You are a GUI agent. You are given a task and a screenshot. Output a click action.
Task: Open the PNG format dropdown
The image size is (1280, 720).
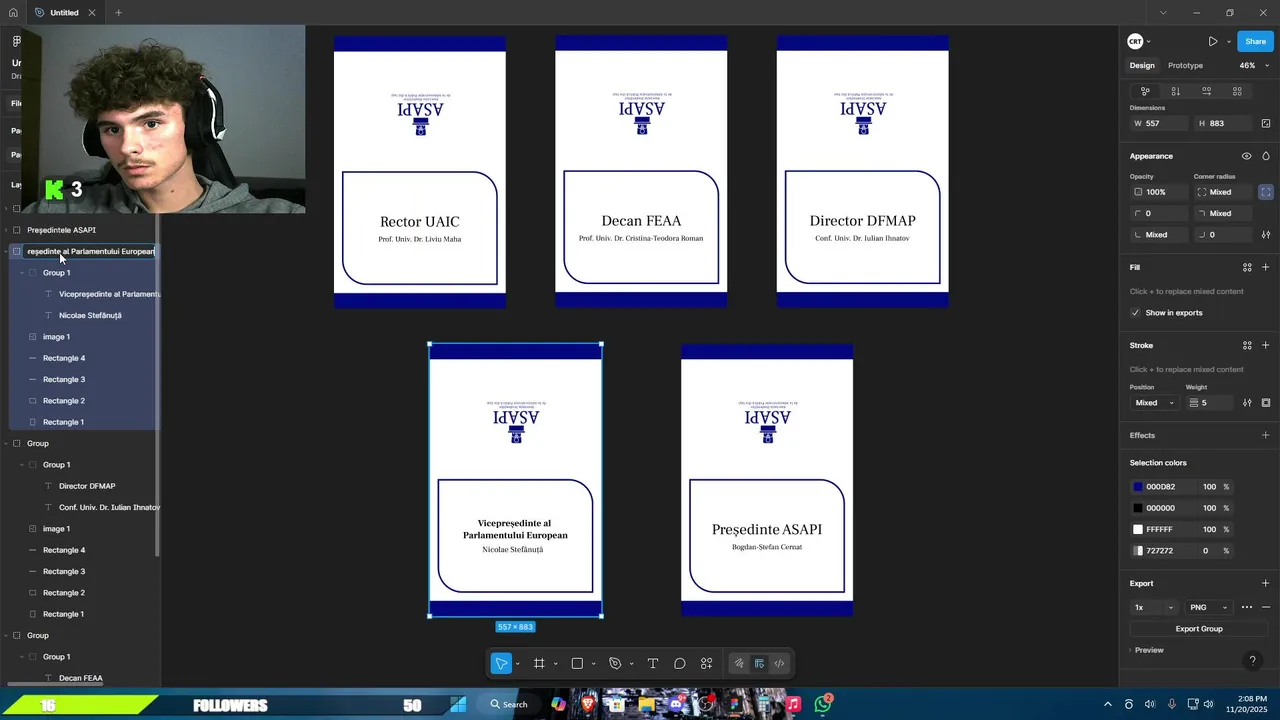pos(1208,607)
